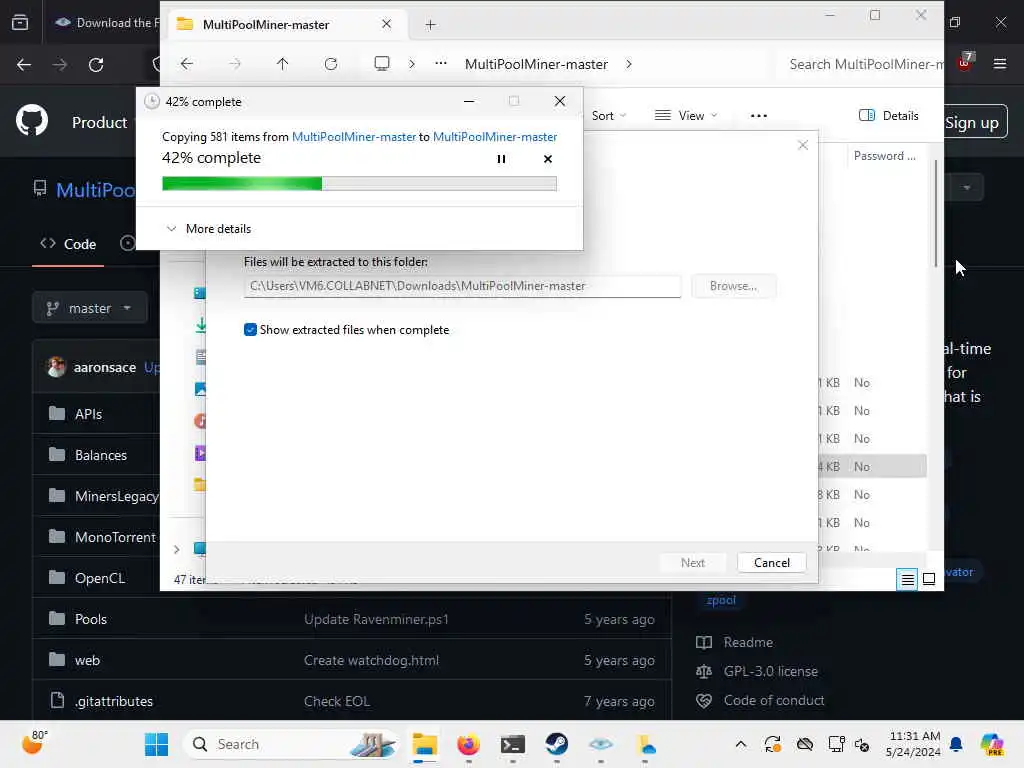Screen dimensions: 1024x768
Task: Pause the file copy operation
Action: coord(501,159)
